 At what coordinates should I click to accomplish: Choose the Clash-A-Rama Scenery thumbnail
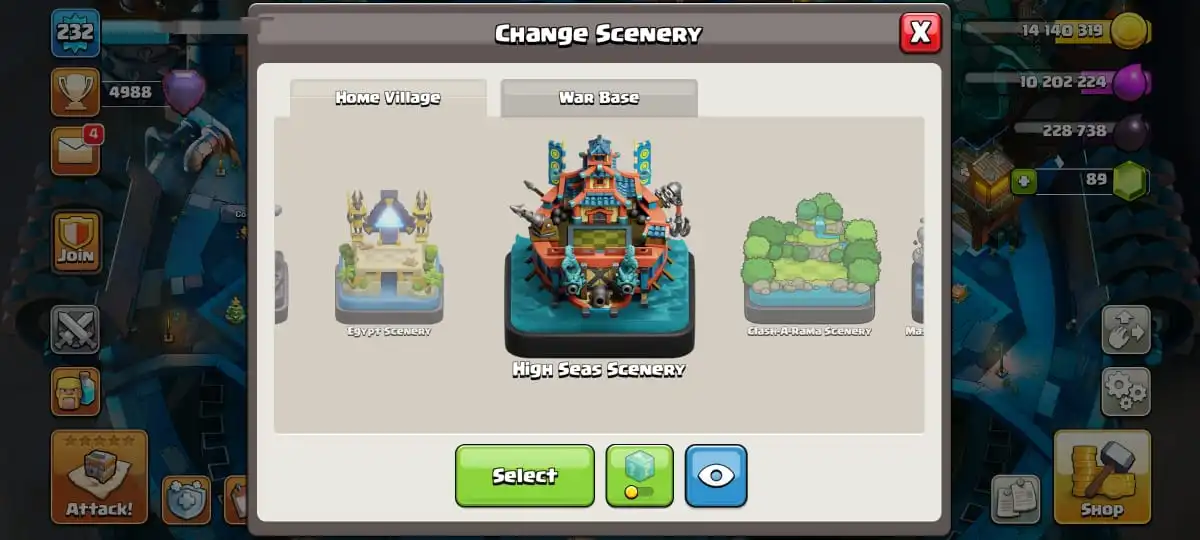(x=809, y=264)
